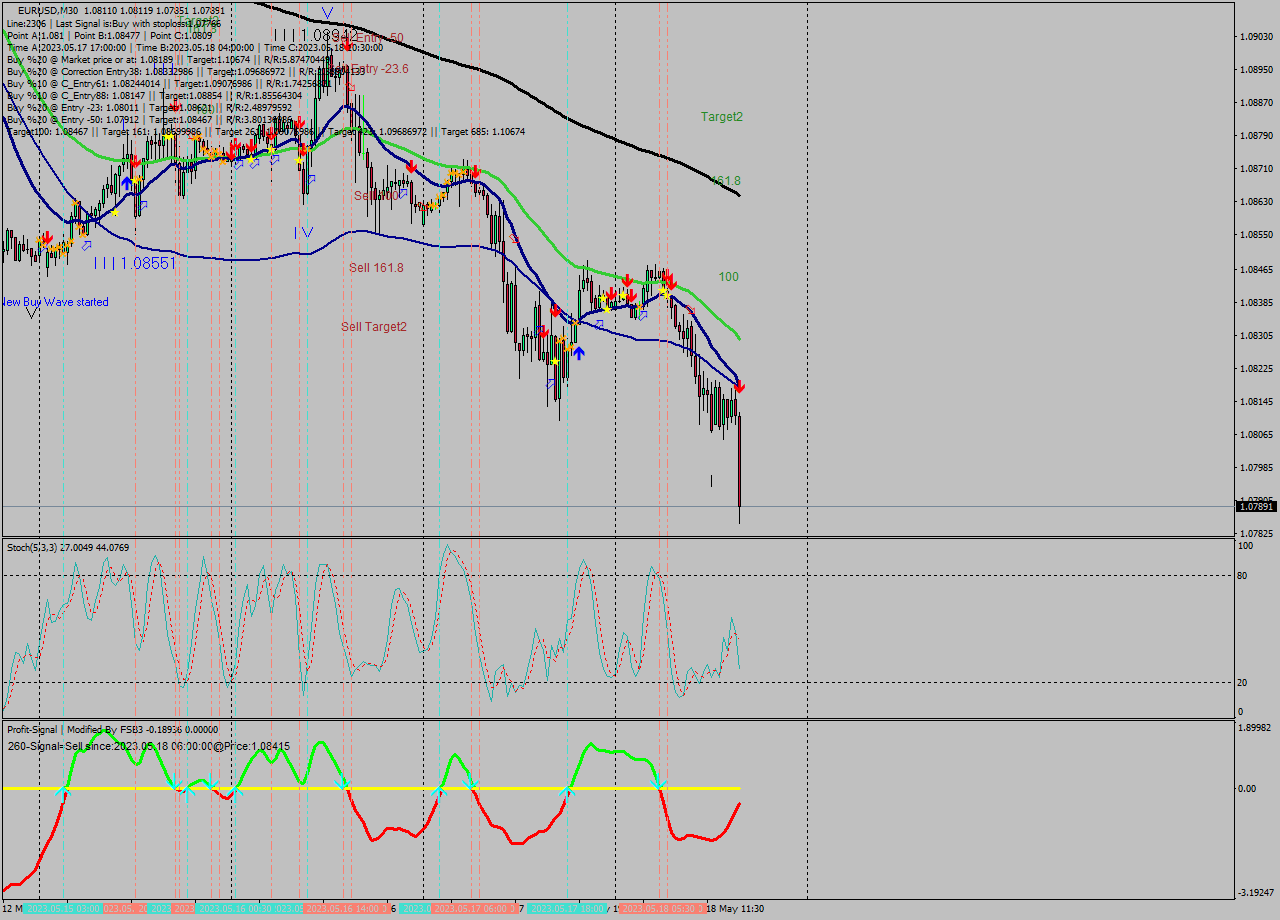1280x920 pixels.
Task: Click the 'Sell 161.8' level label
Action: pyautogui.click(x=376, y=268)
